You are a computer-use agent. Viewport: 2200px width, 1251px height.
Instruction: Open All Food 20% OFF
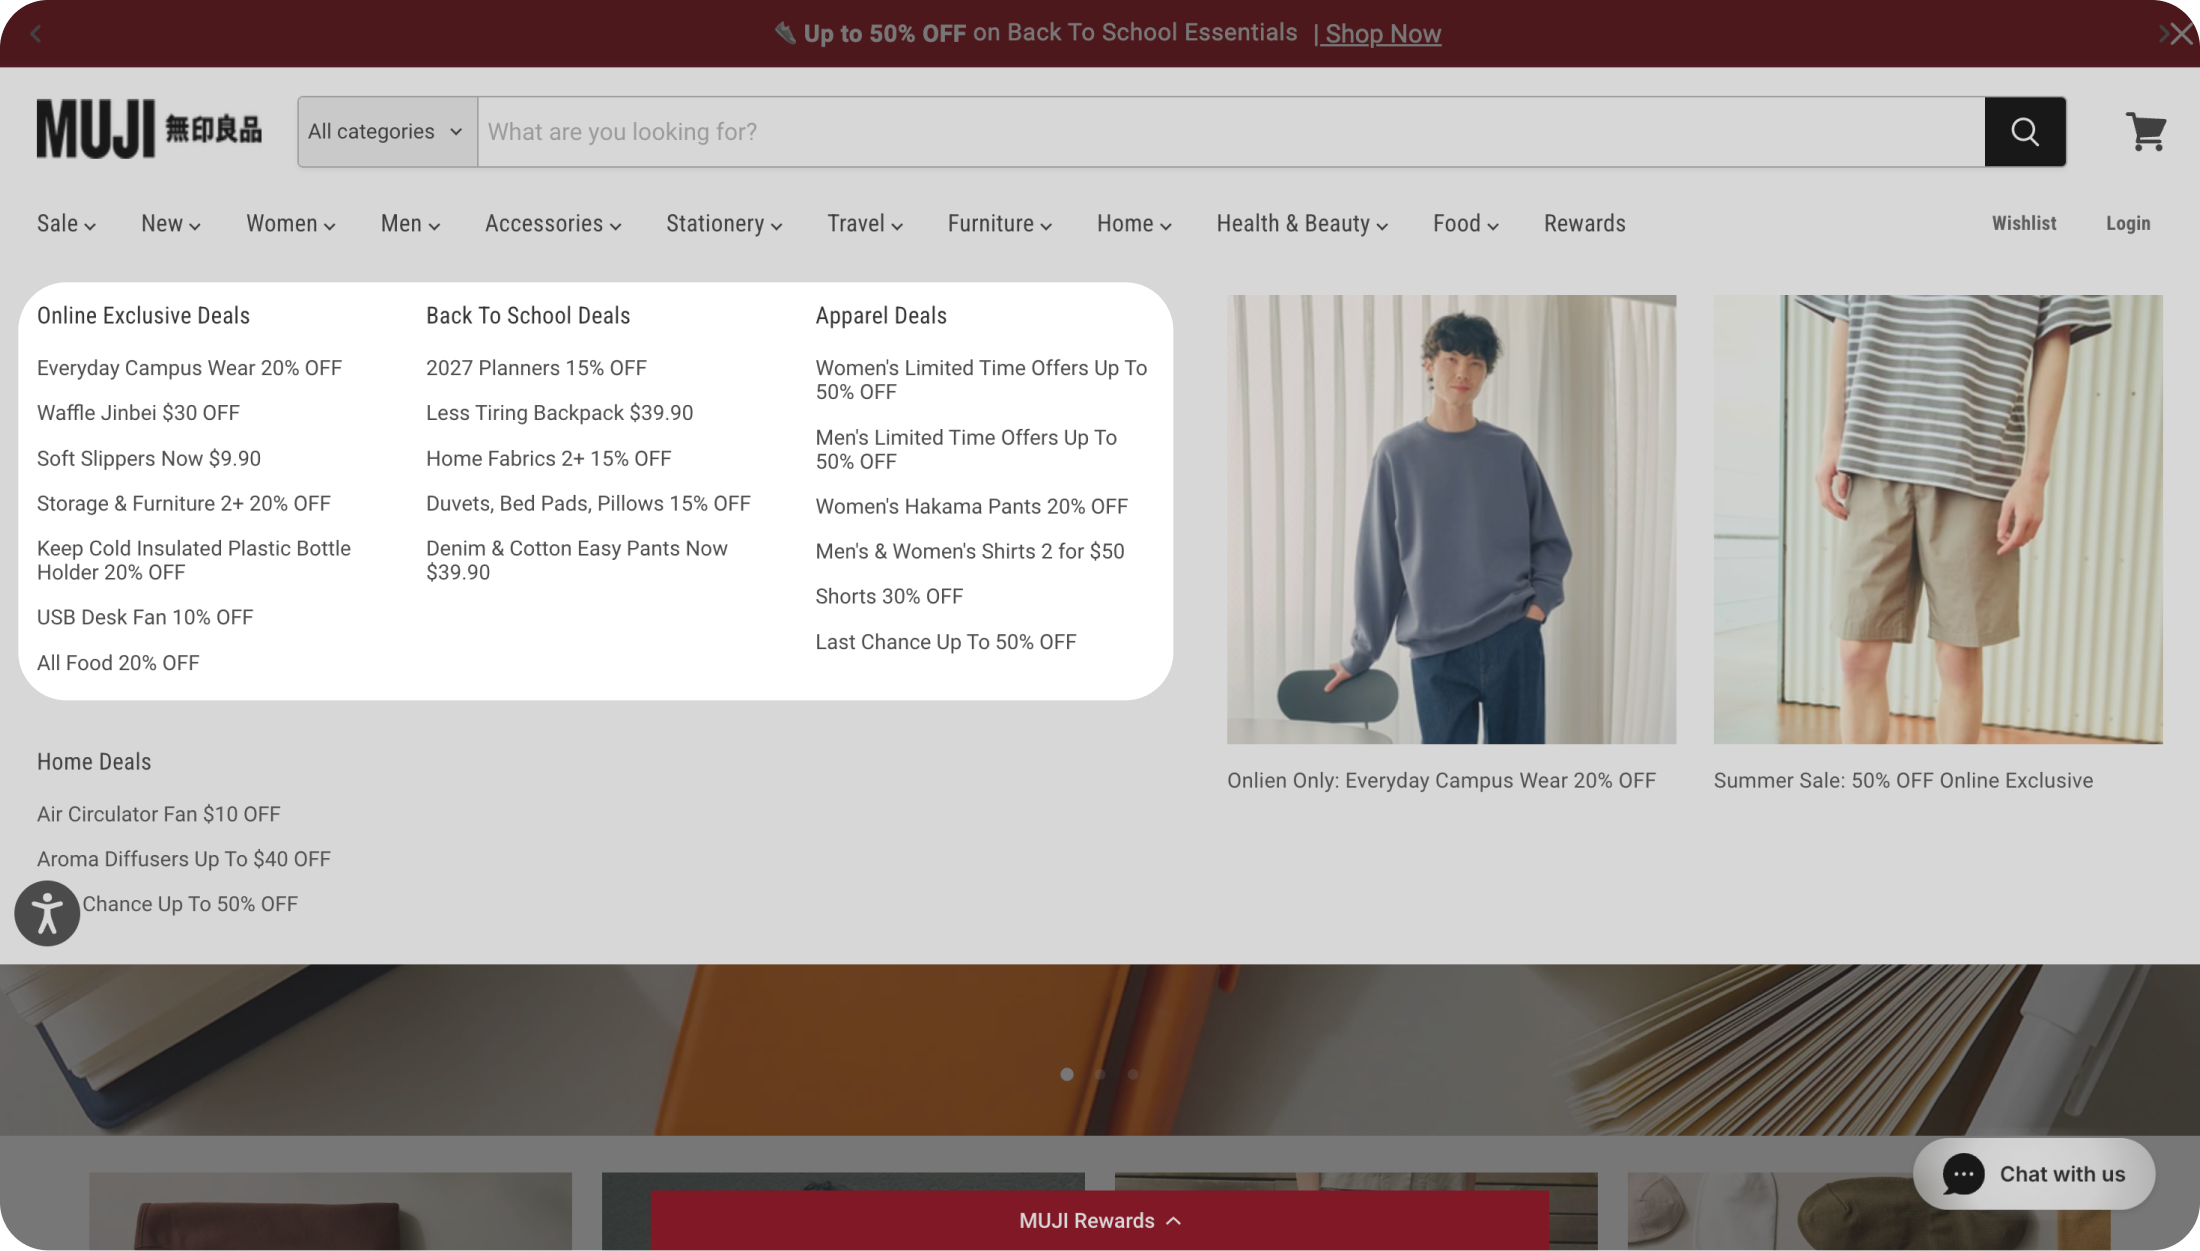(118, 663)
